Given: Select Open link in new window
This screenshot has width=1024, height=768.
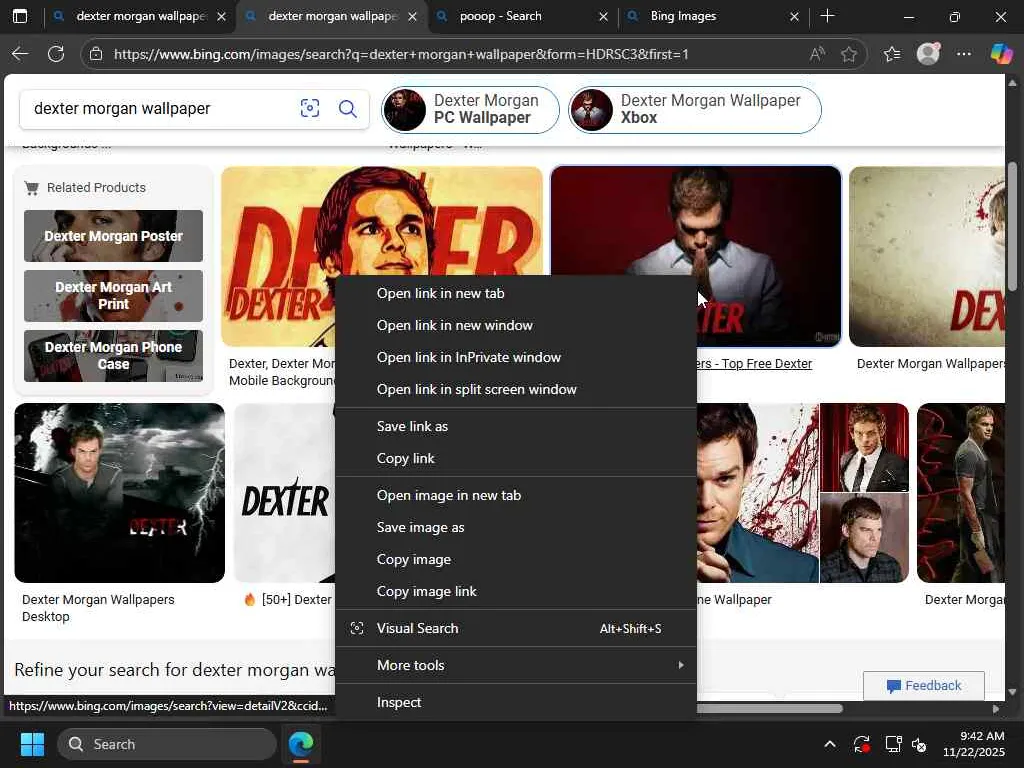Looking at the screenshot, I should [515, 325].
